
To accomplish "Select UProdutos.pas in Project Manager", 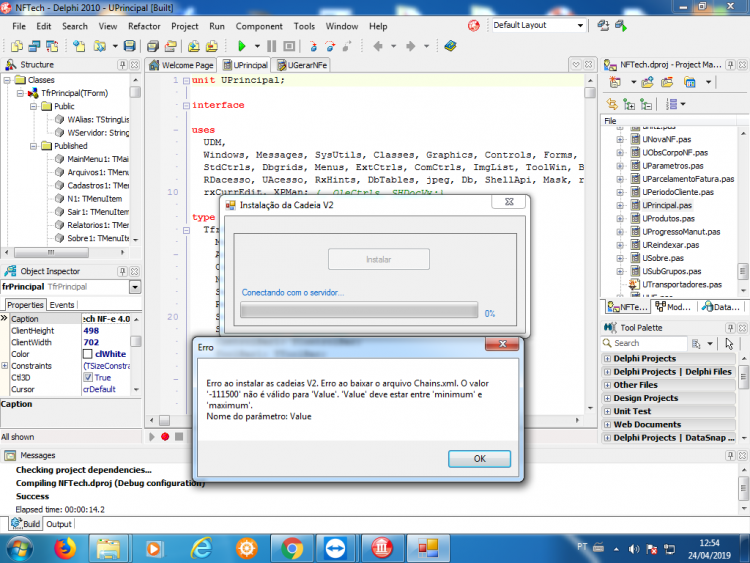I will pyautogui.click(x=668, y=219).
